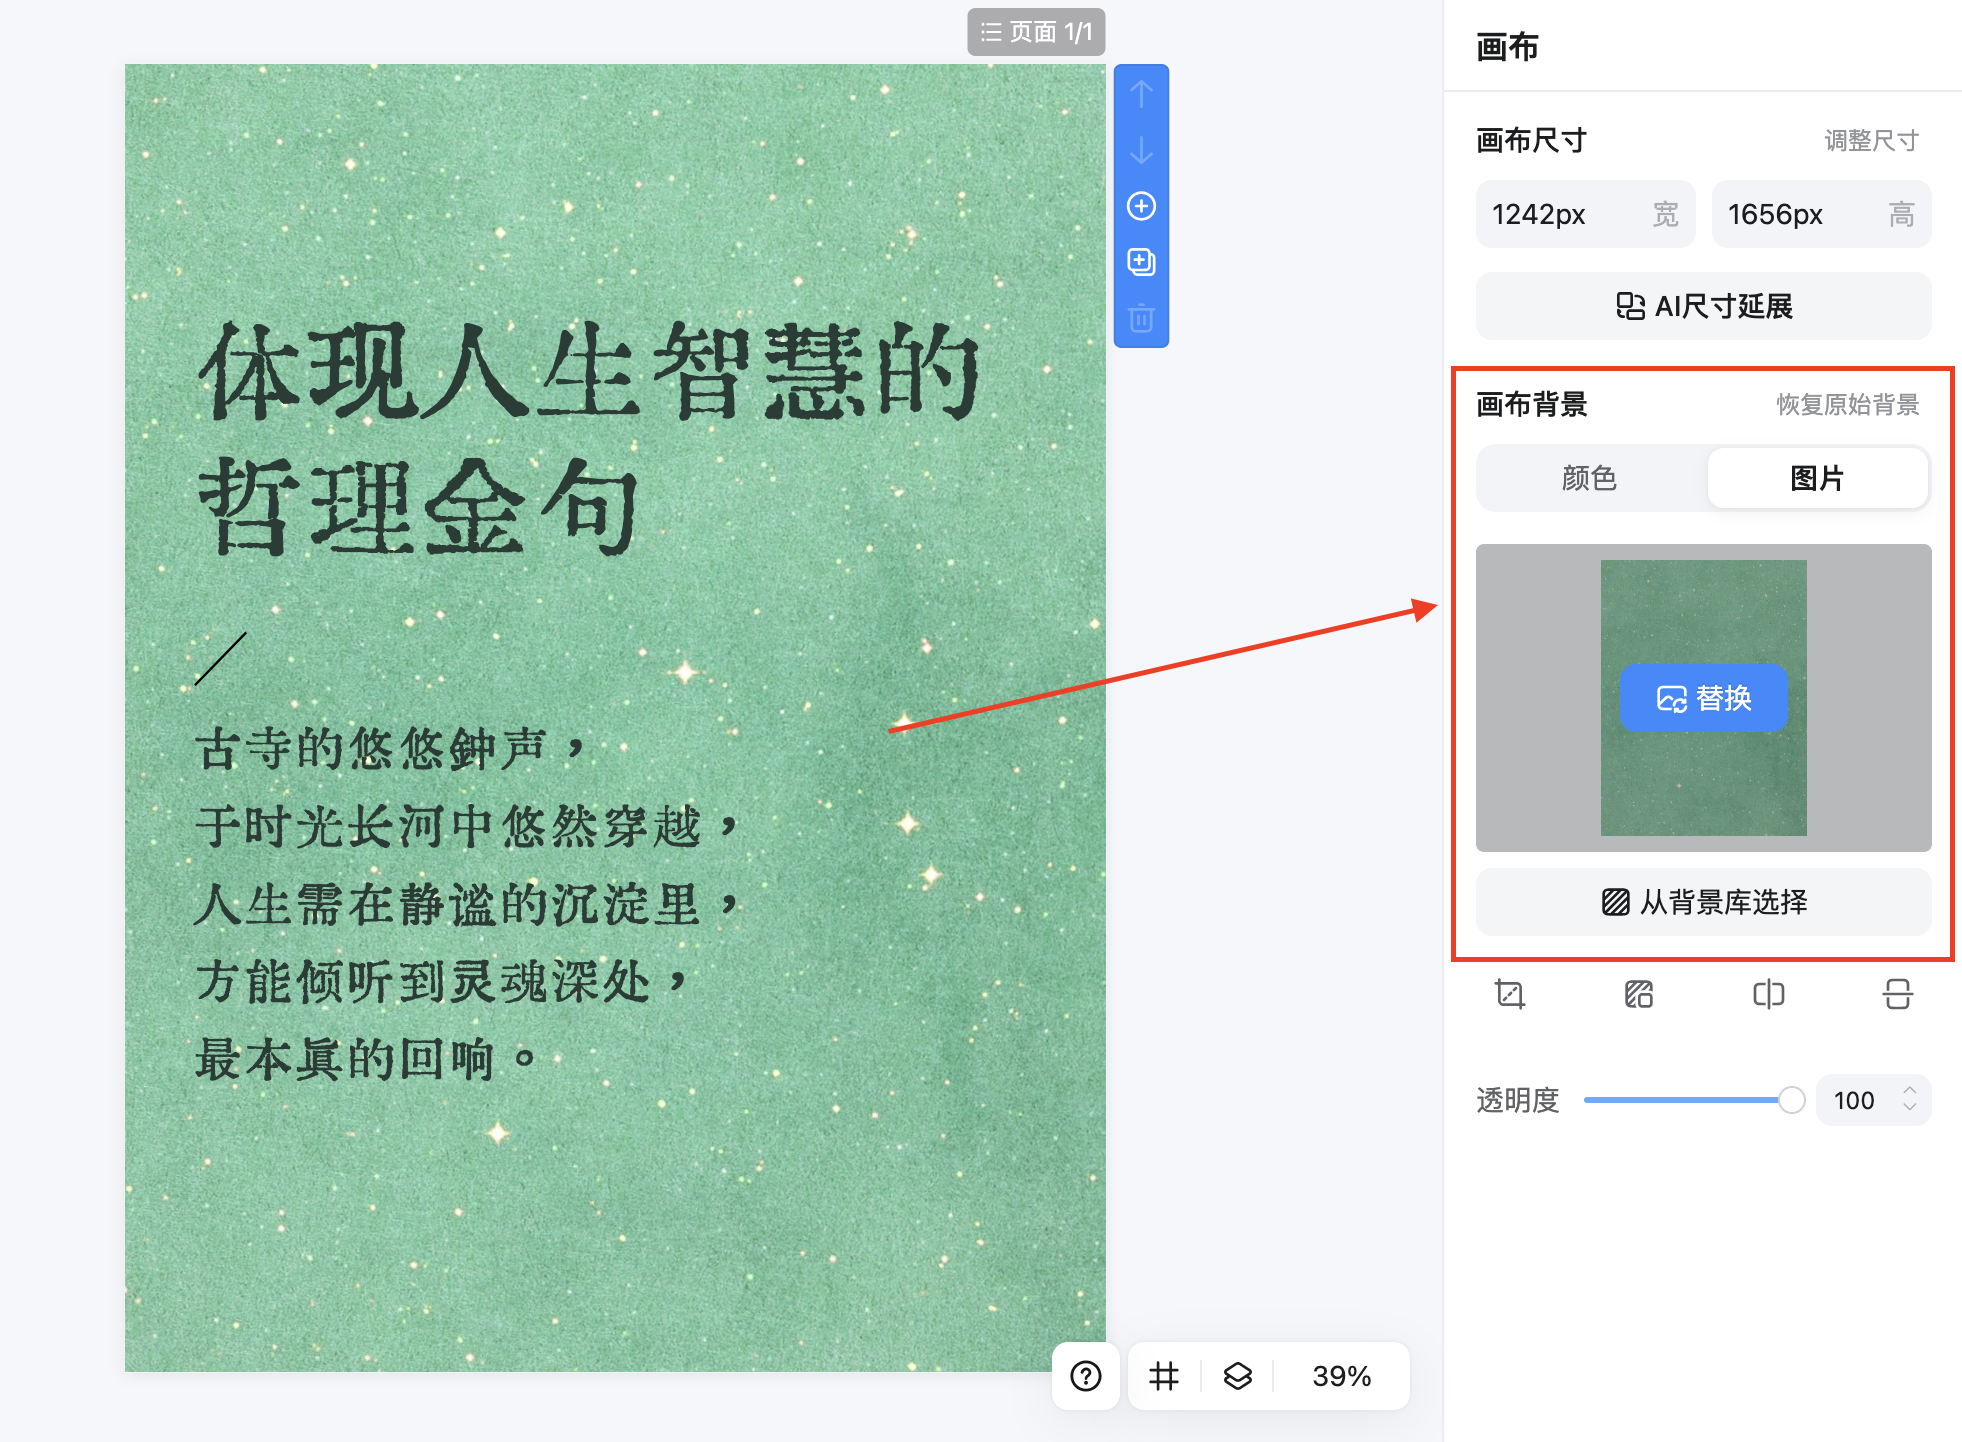
Task: Switch to the 颜色 tab
Action: 1590,478
